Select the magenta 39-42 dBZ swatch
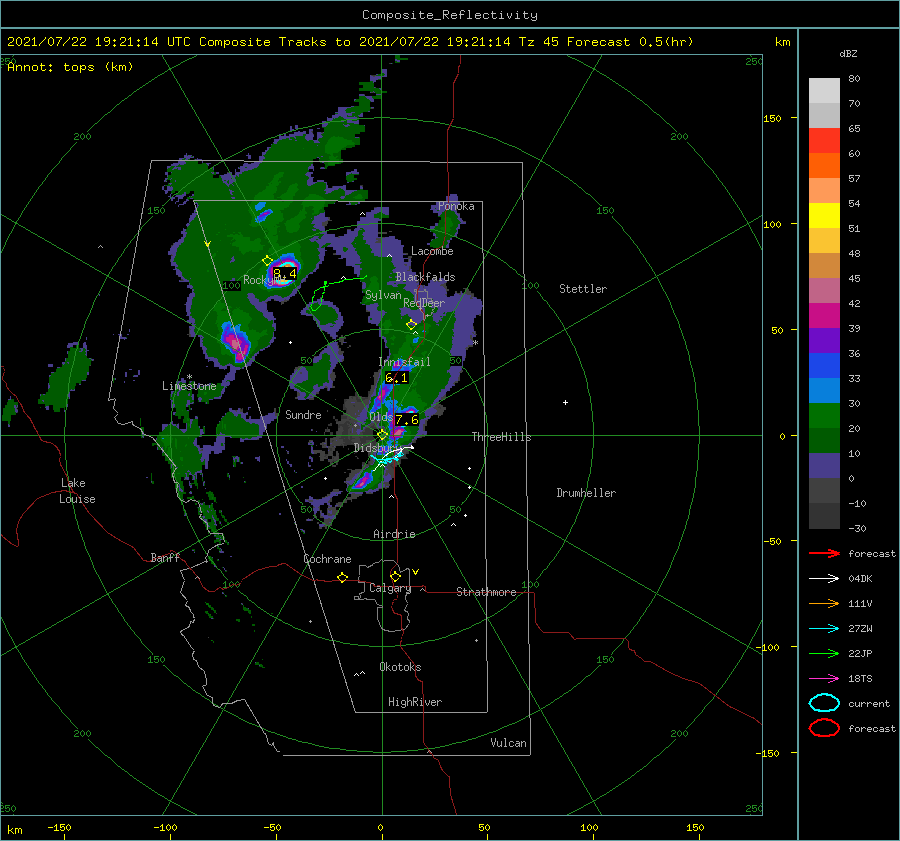Viewport: 900px width, 841px height. [824, 316]
